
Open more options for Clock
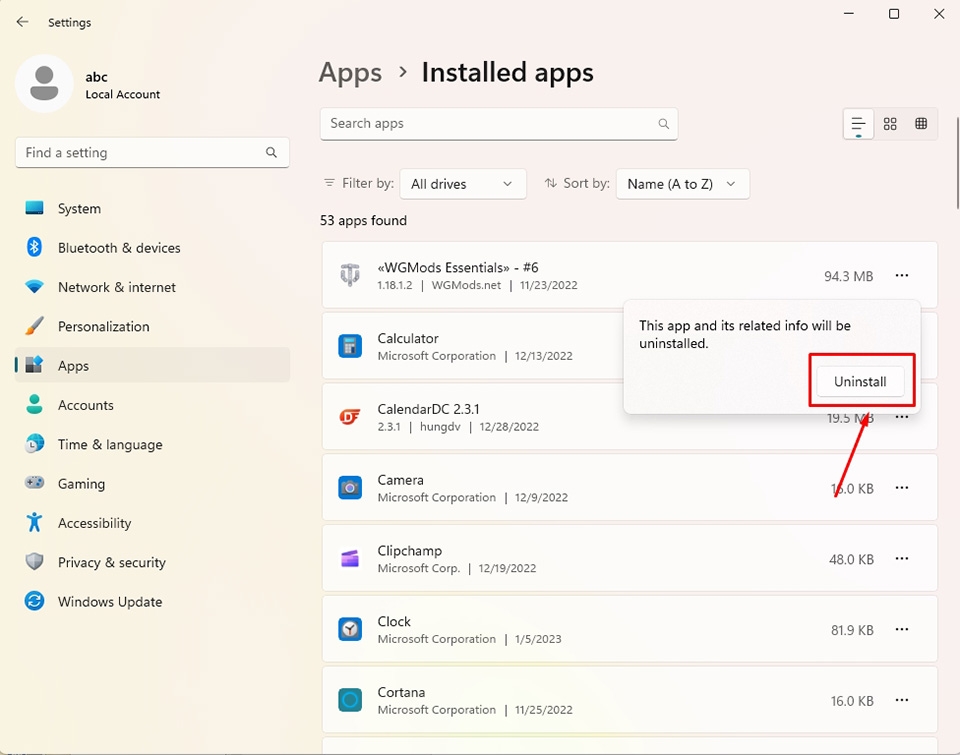coord(902,629)
